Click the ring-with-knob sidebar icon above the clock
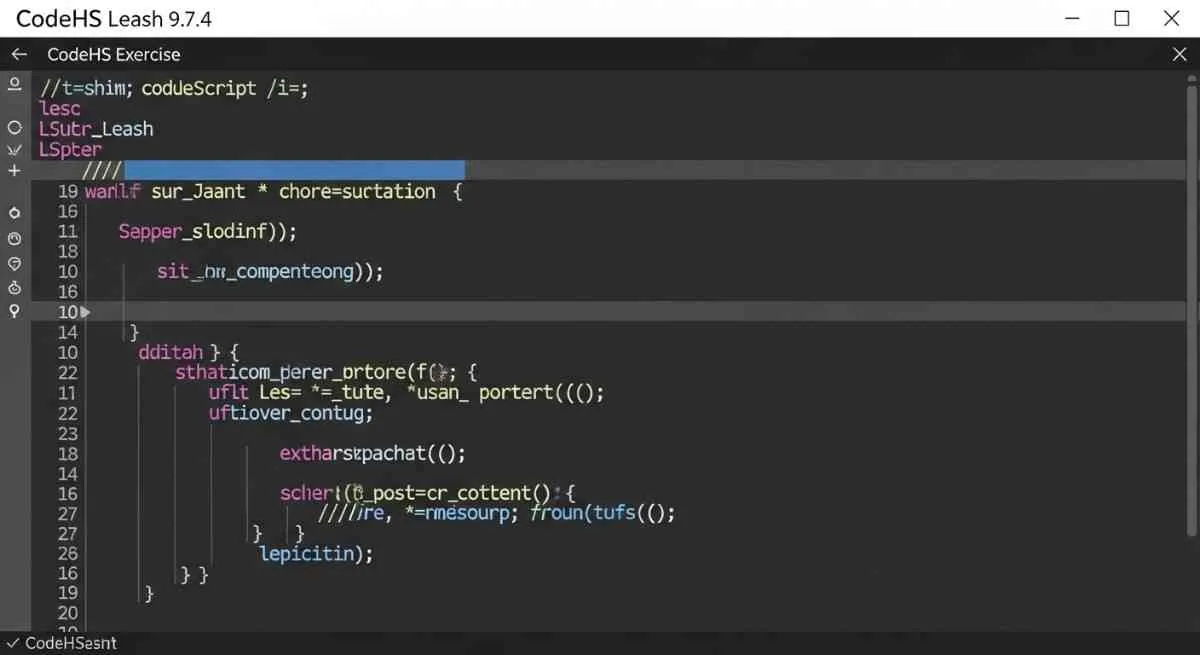Screen dimensions: 1200x655 pyautogui.click(x=14, y=213)
